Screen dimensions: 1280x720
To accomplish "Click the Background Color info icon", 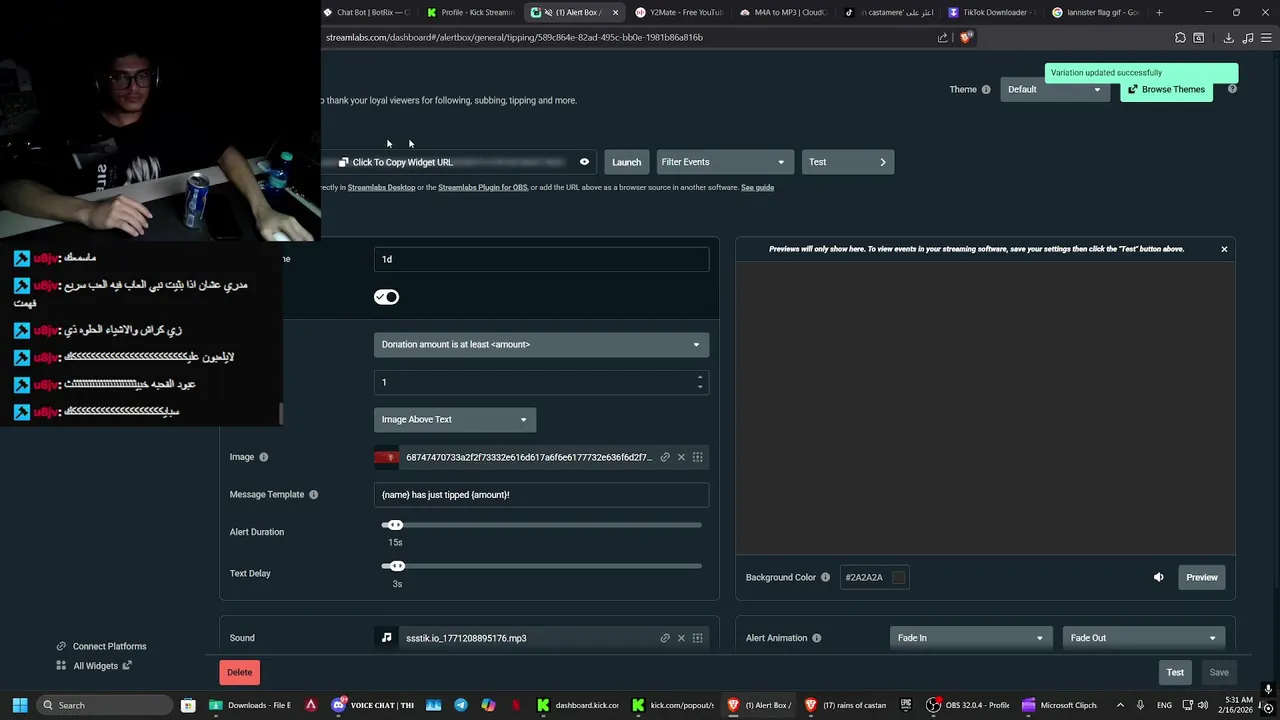I will (x=826, y=578).
